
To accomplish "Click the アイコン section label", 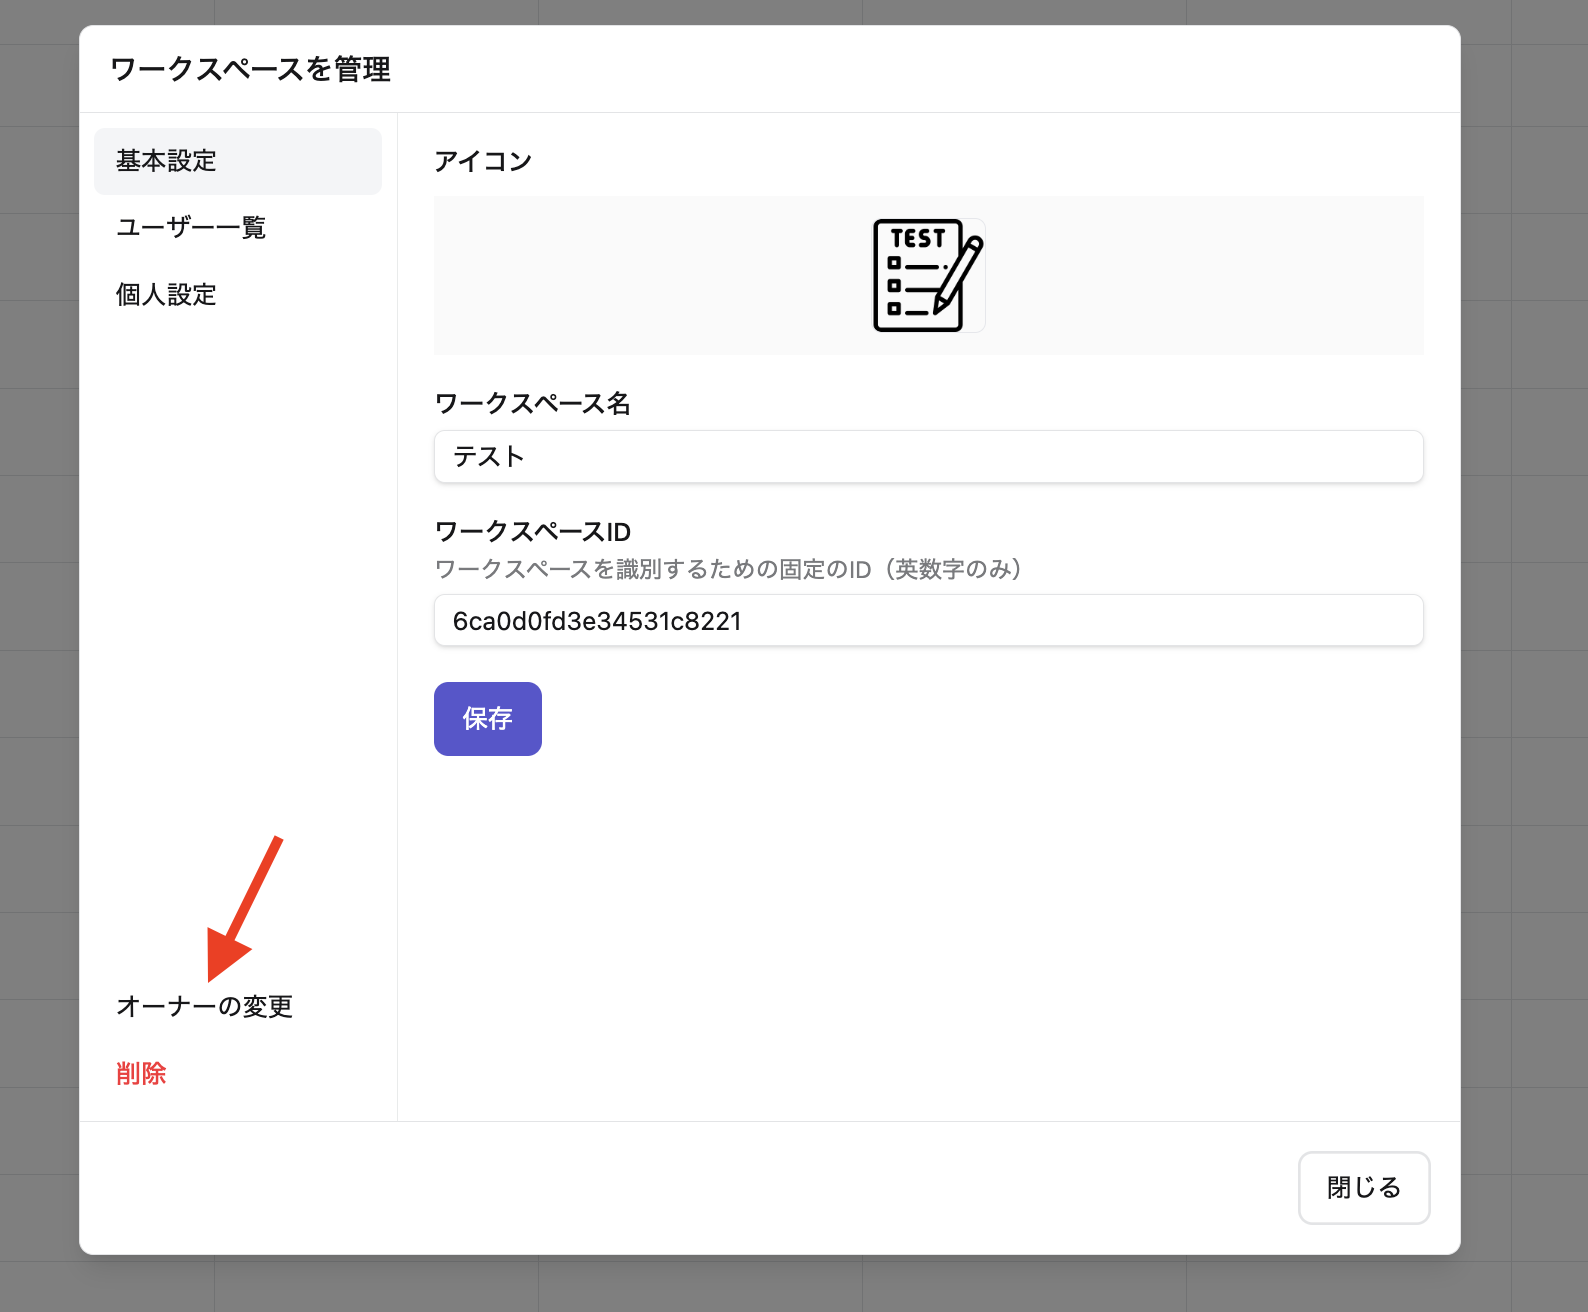I will coord(483,161).
